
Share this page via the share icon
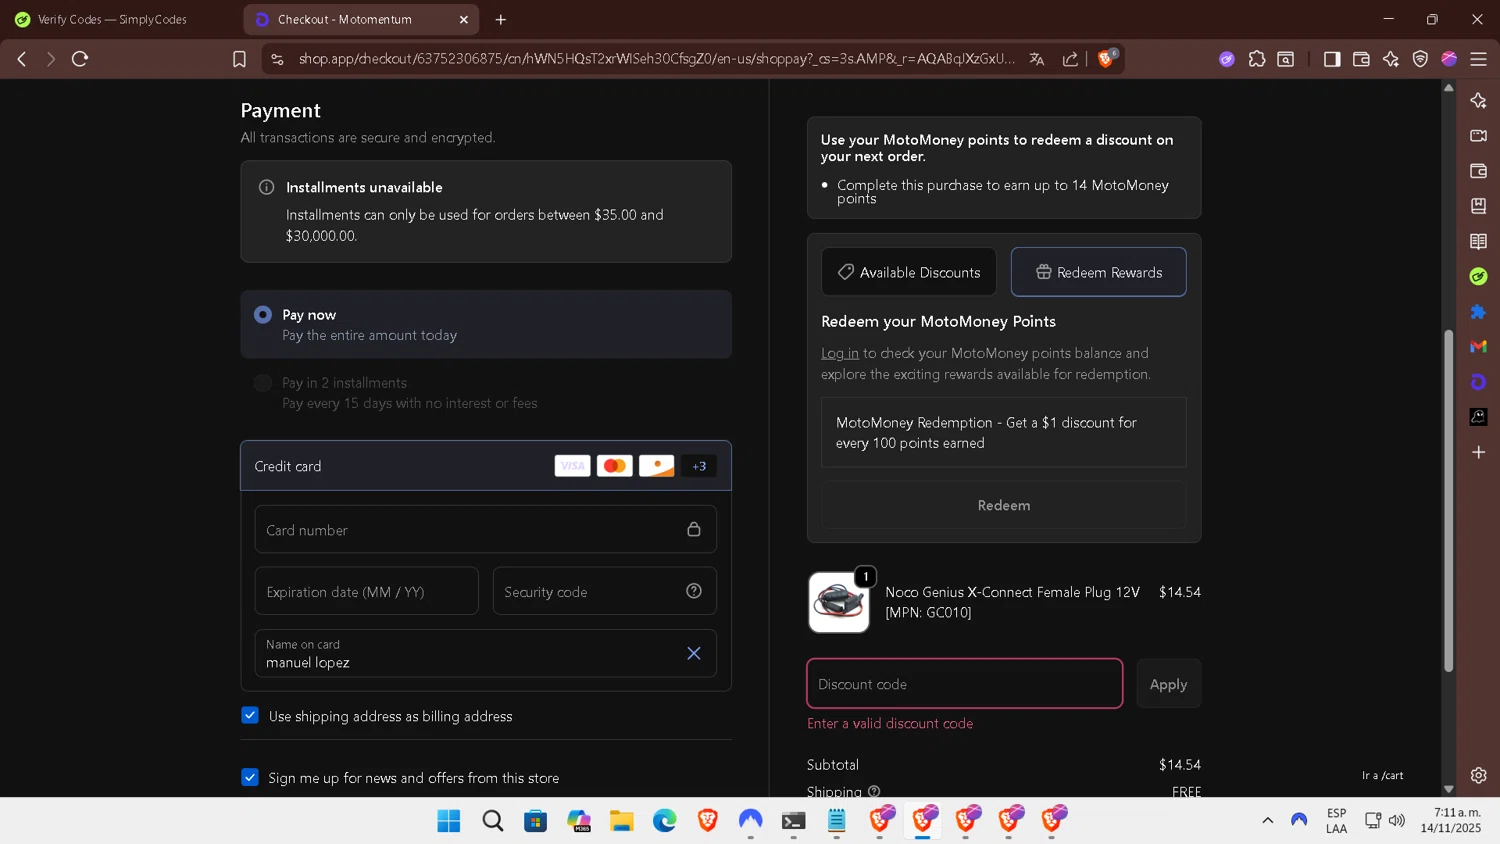(1070, 59)
